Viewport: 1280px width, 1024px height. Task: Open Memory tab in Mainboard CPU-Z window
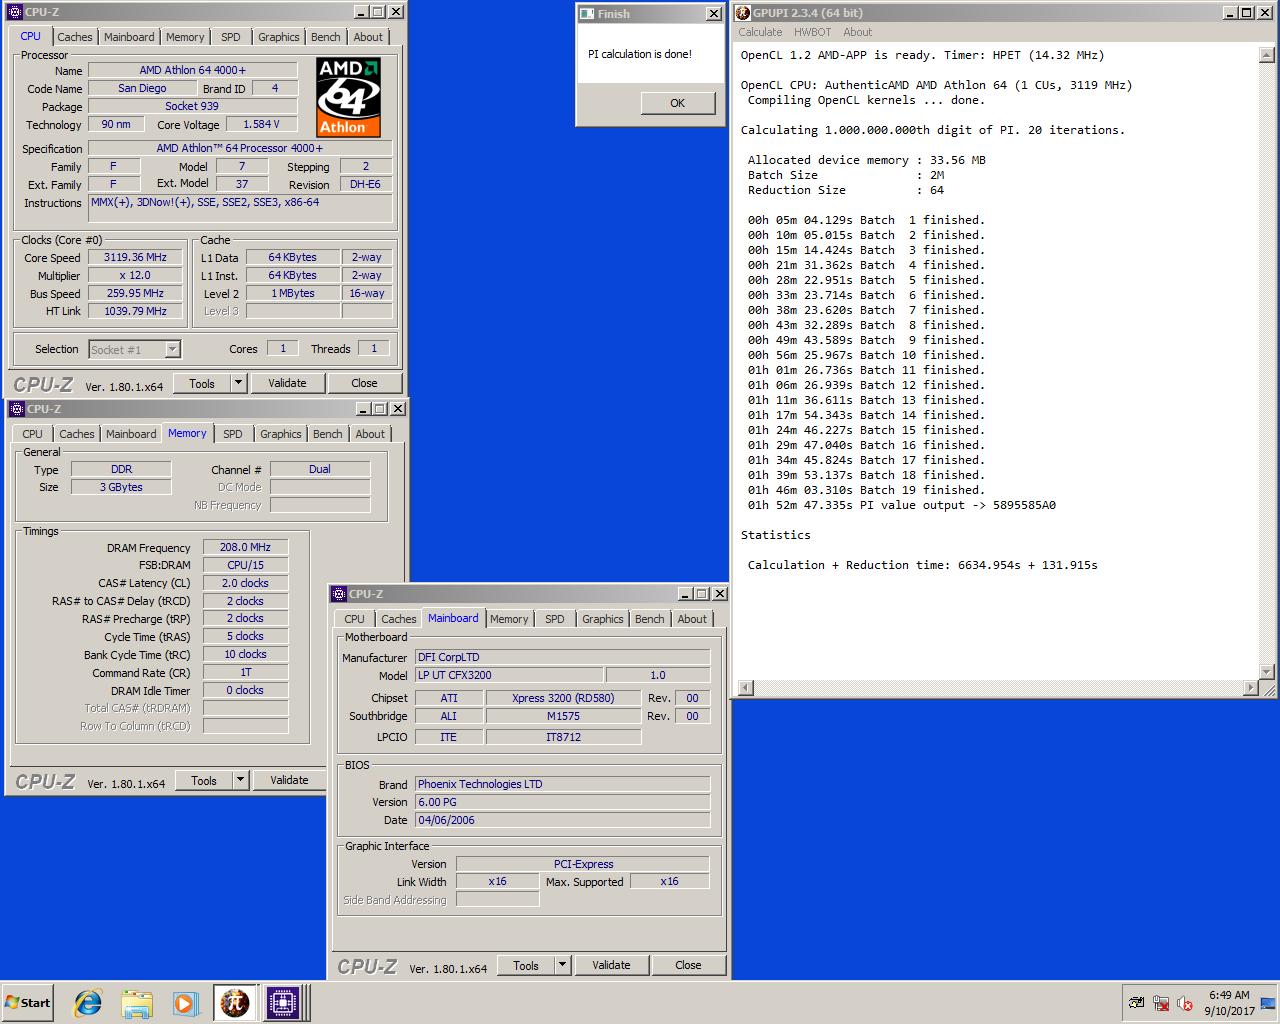(509, 619)
